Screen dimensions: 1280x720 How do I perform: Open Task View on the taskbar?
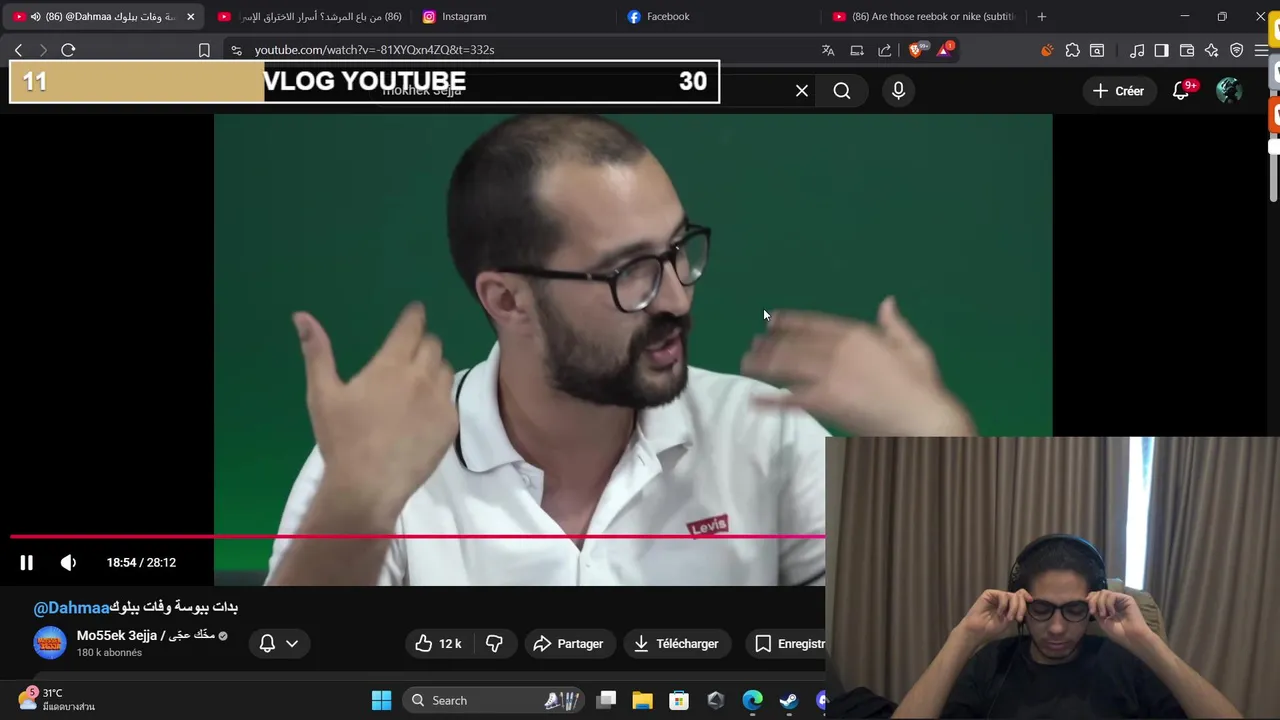point(606,701)
